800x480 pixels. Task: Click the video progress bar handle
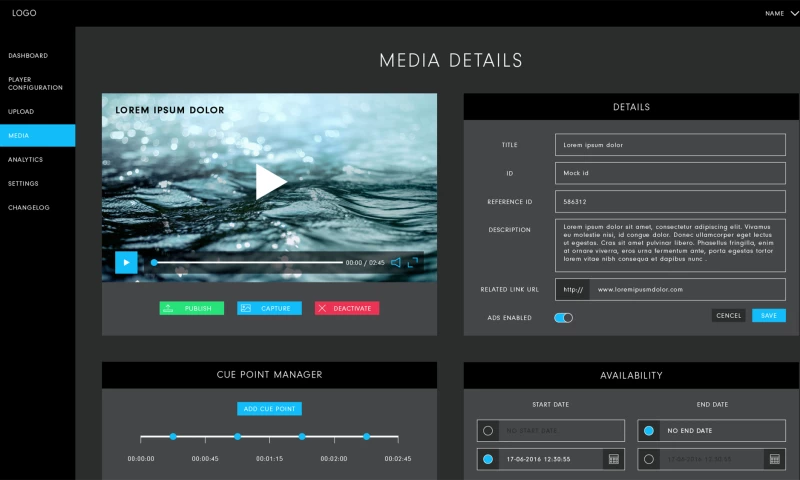[x=154, y=263]
